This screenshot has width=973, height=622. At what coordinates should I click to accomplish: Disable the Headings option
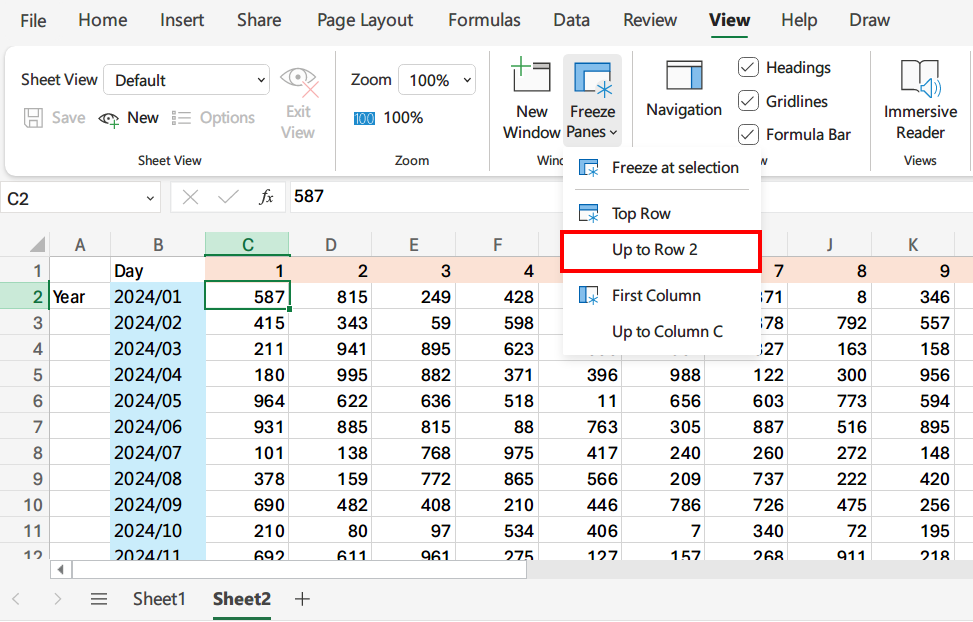click(x=747, y=67)
